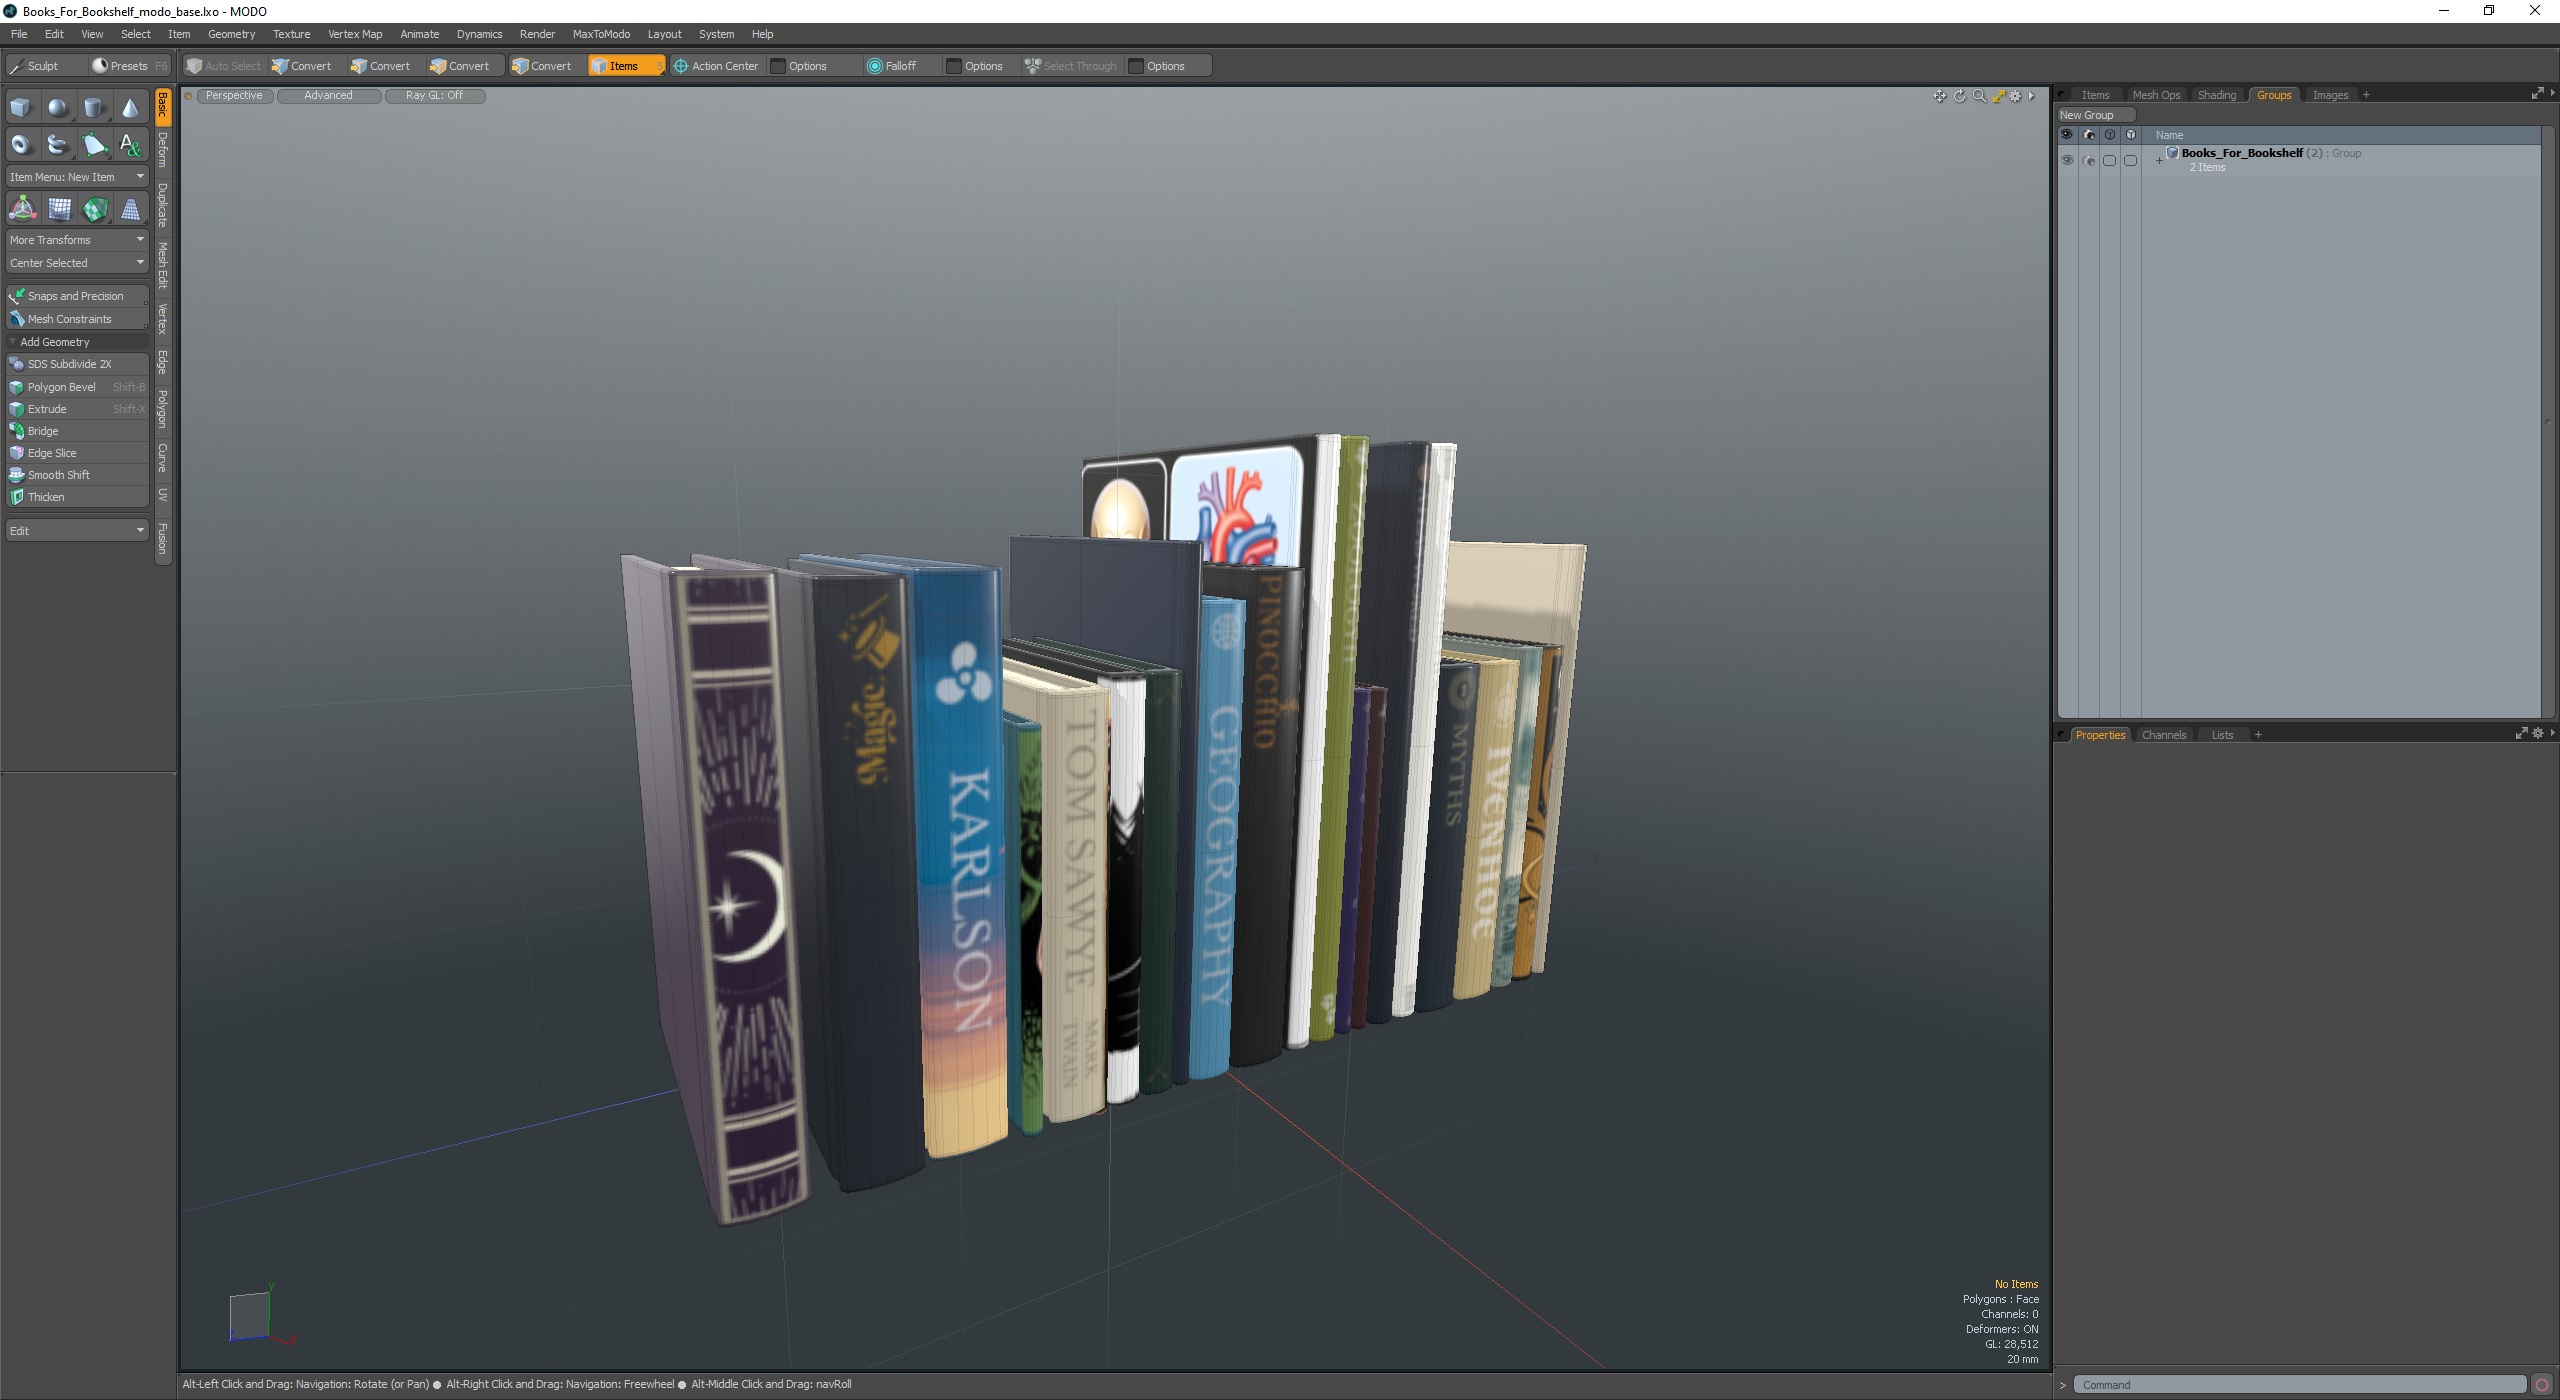This screenshot has width=2560, height=1400.
Task: Select the Bridge tool
Action: (x=77, y=431)
